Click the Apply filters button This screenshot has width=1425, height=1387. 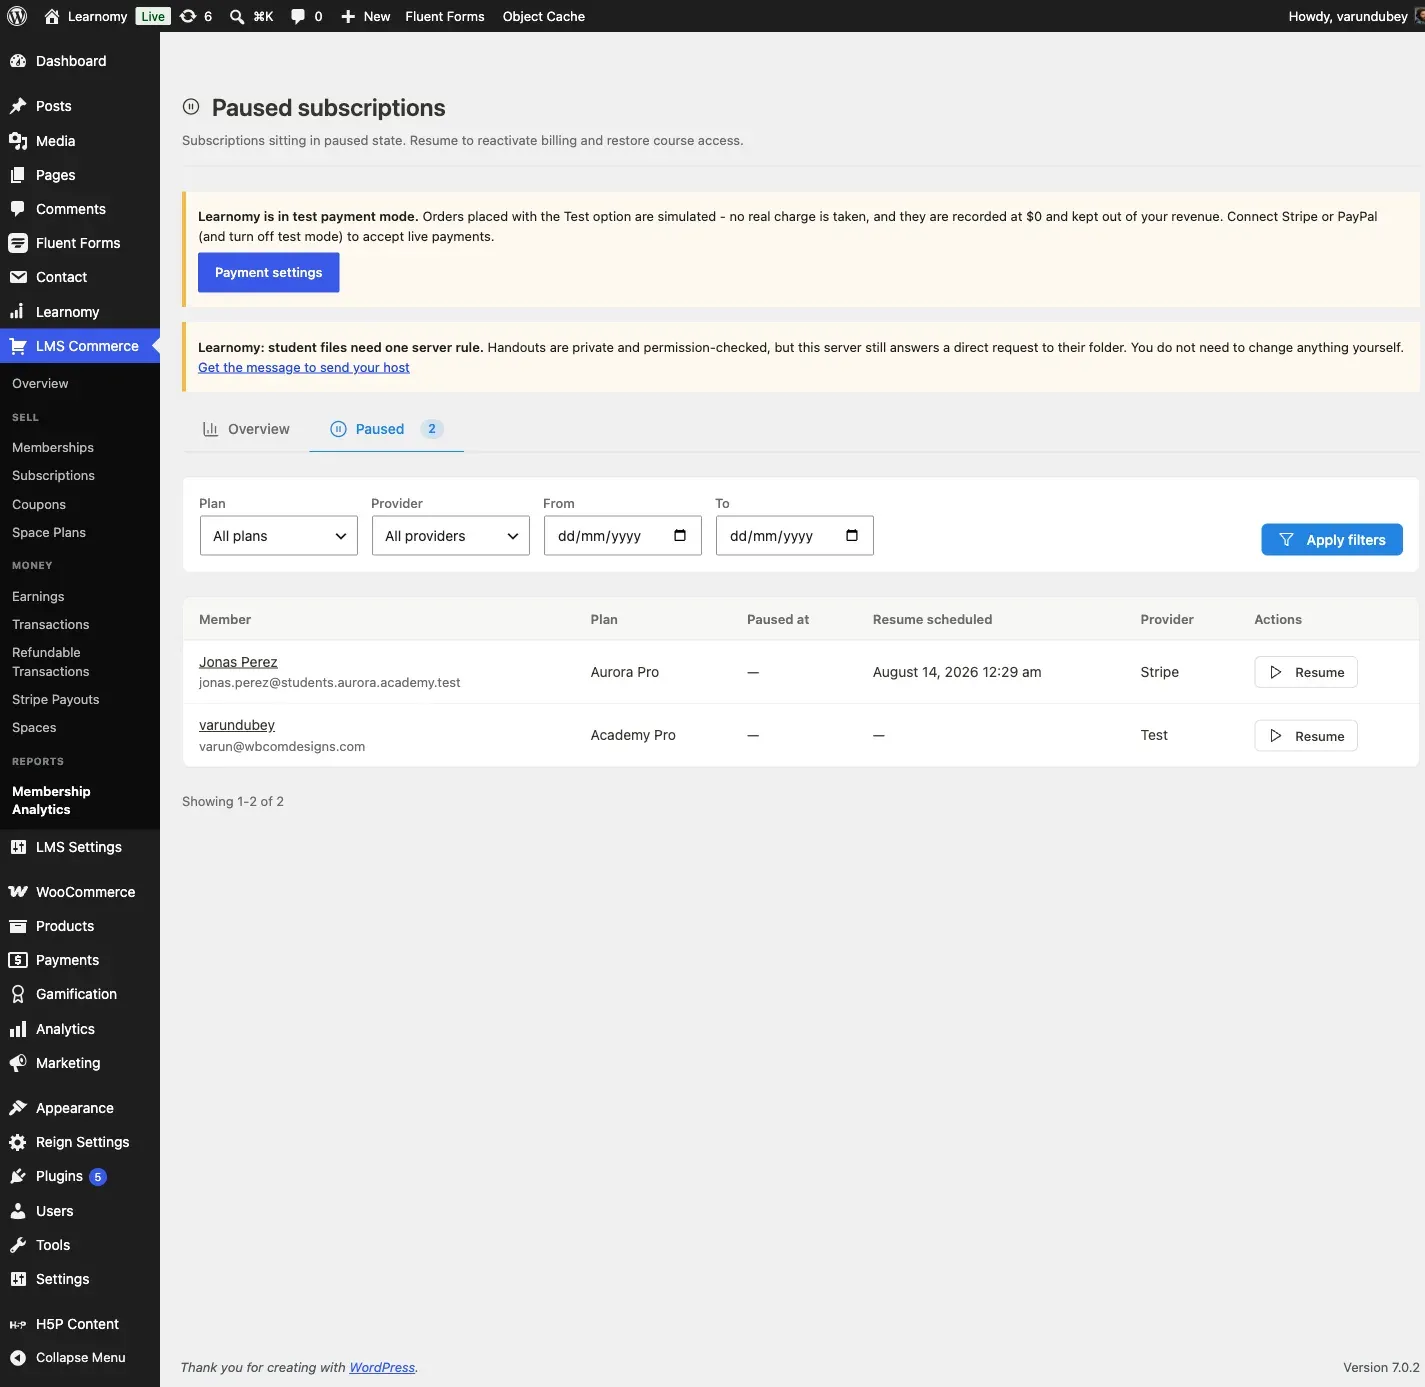tap(1331, 540)
